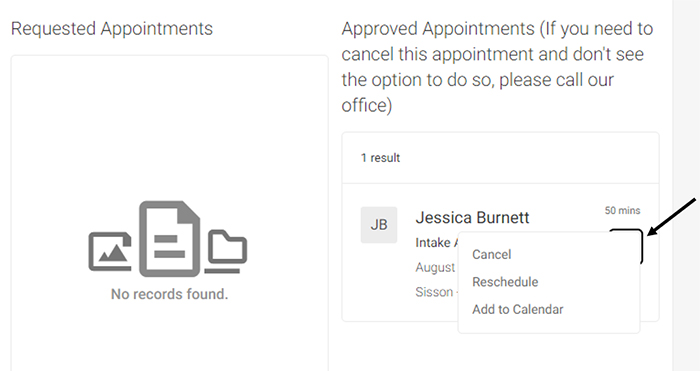
Task: Select Cancel in the appointment menu
Action: pyautogui.click(x=492, y=254)
